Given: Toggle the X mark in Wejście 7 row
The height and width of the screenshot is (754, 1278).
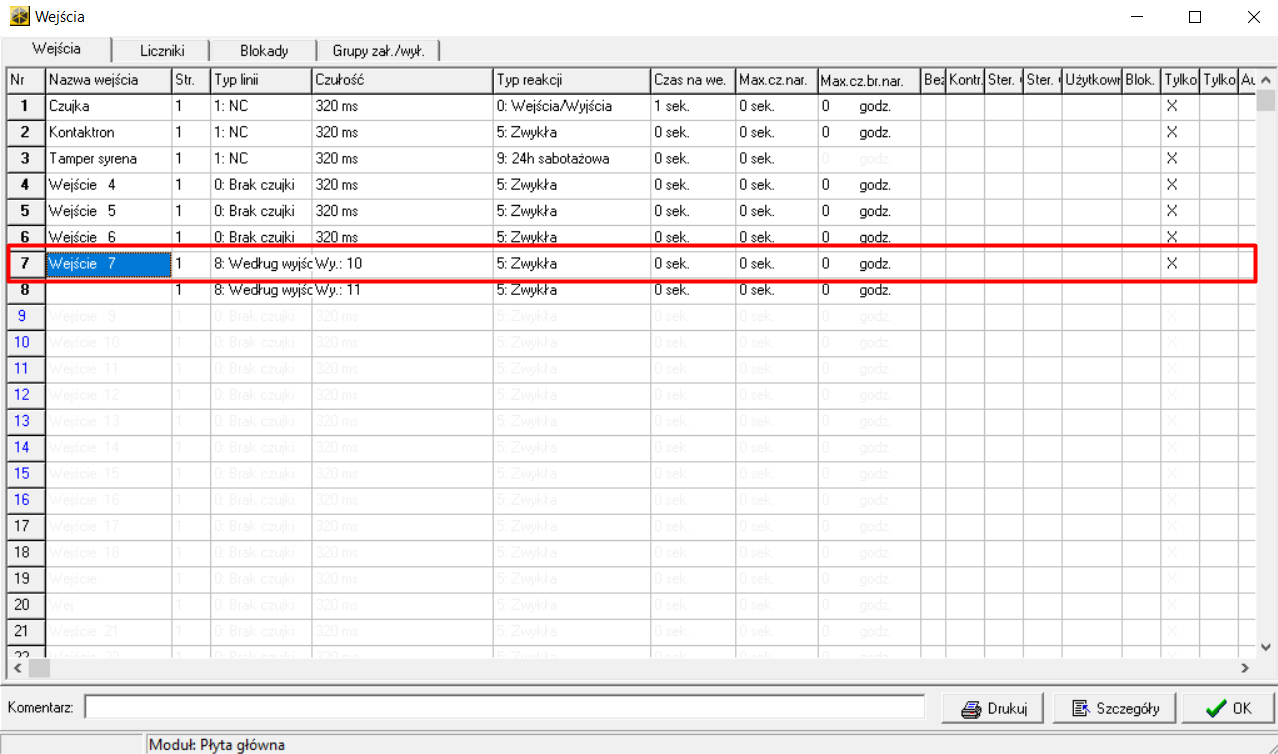Looking at the screenshot, I should point(1172,264).
